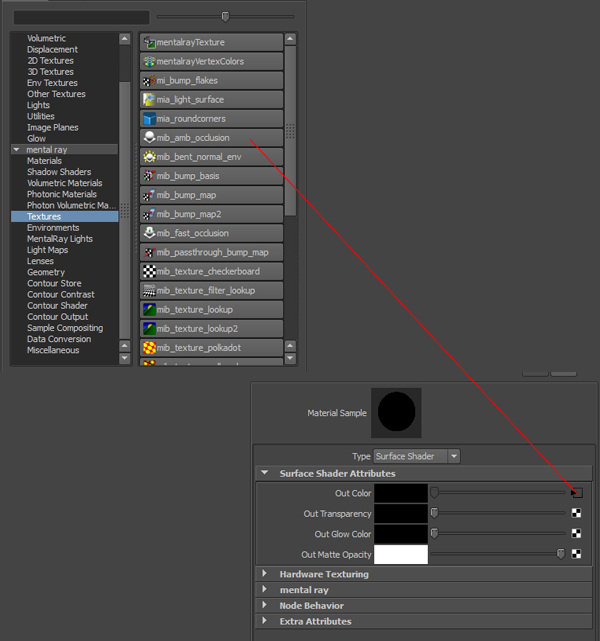Create a mentalrayTexture node
This screenshot has height=641, width=600.
[211, 42]
